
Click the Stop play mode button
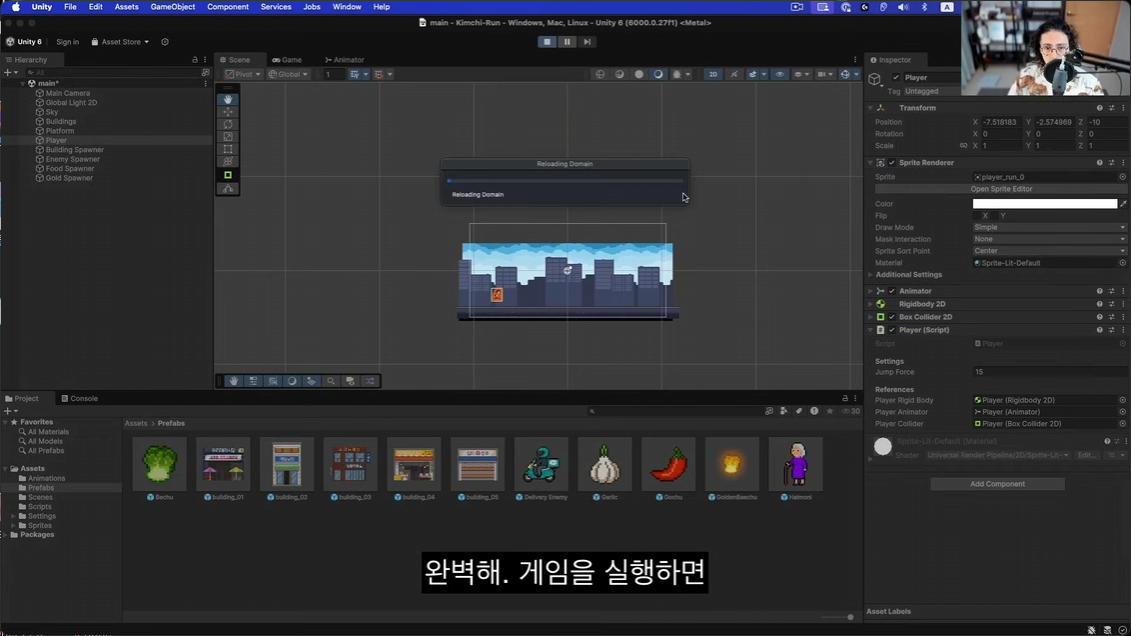click(x=547, y=42)
